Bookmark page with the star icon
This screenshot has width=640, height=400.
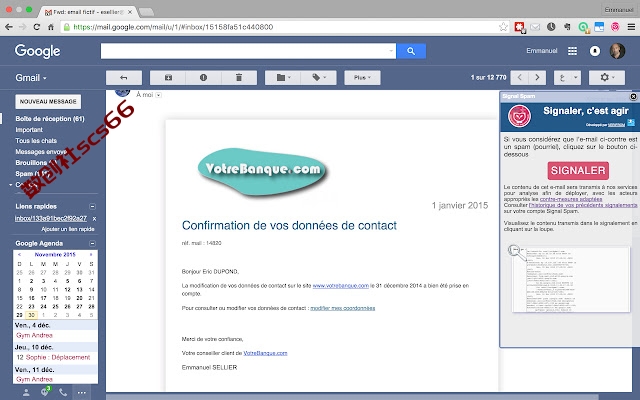[503, 27]
